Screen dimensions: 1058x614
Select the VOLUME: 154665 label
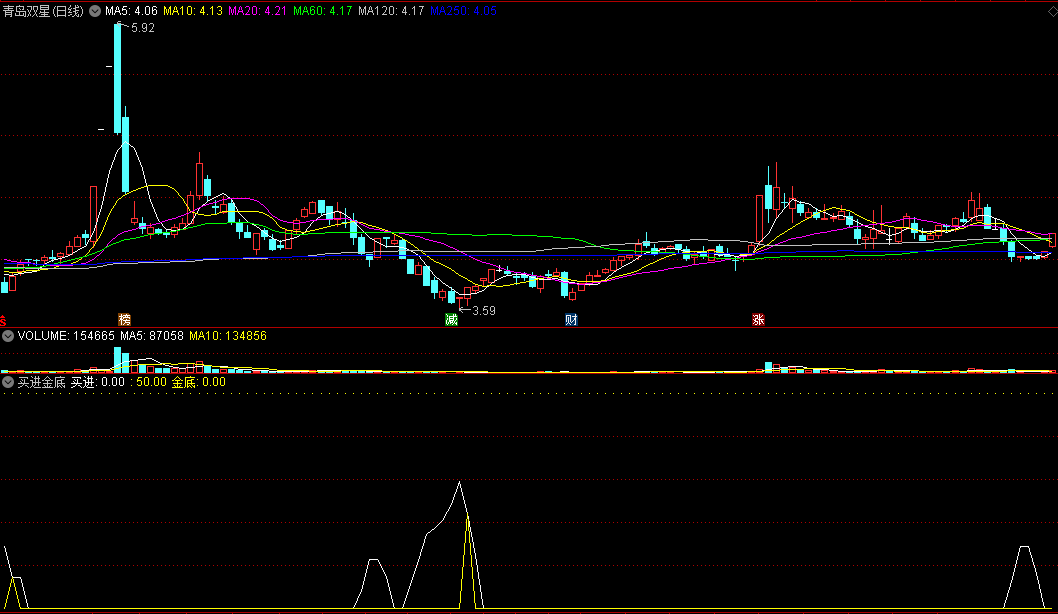click(66, 336)
